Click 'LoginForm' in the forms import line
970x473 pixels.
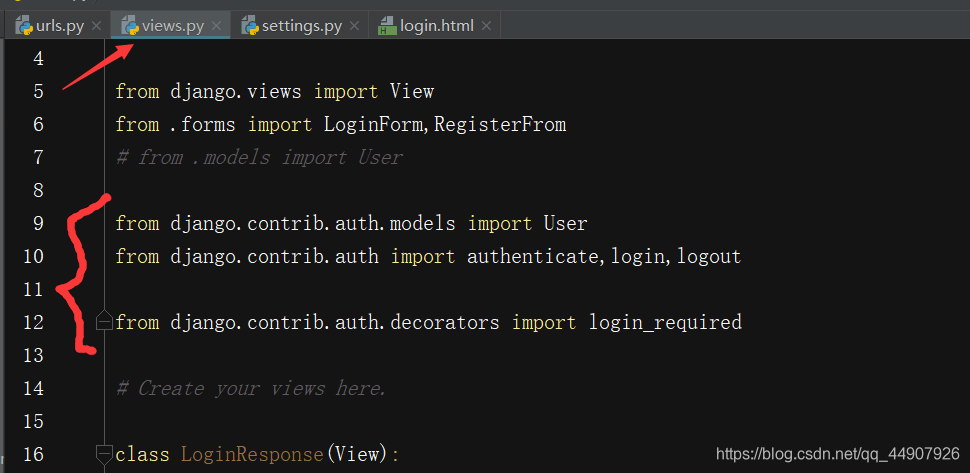(373, 125)
